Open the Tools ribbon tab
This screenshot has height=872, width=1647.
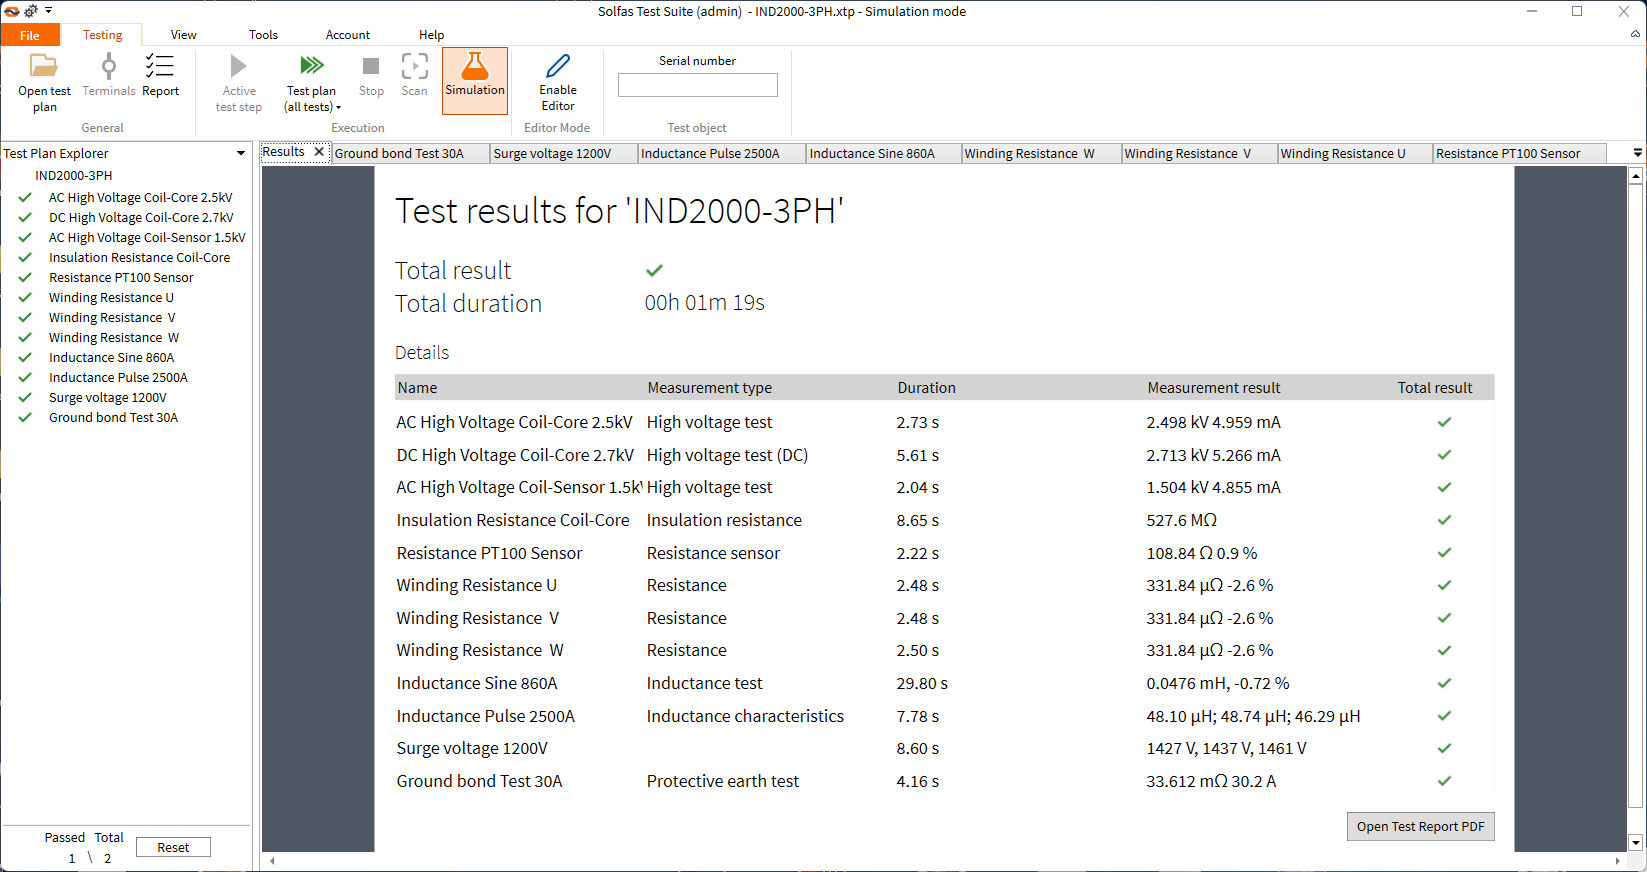tap(263, 35)
